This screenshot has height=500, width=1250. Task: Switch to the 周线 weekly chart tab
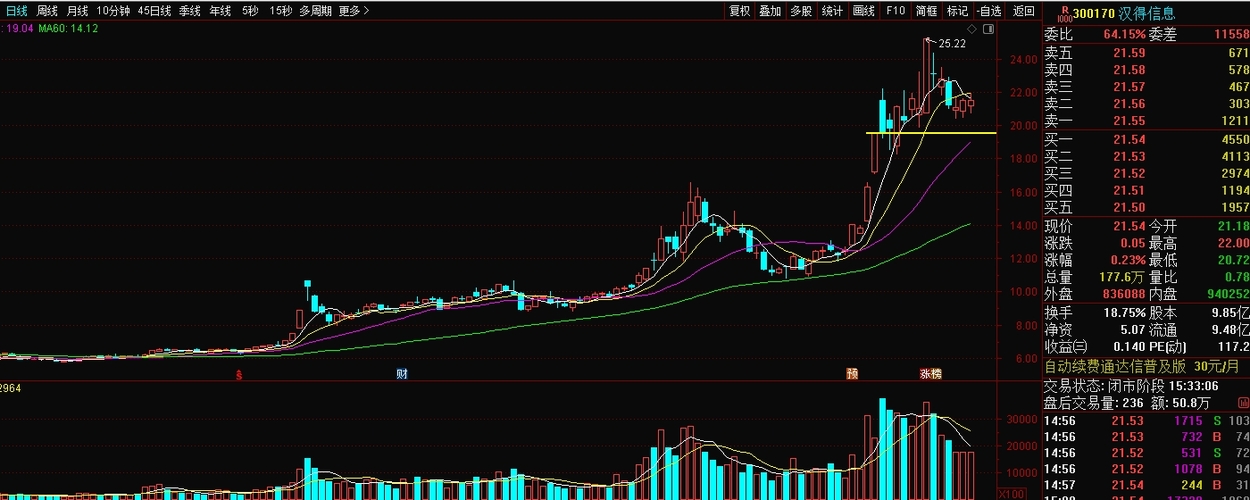coord(47,11)
